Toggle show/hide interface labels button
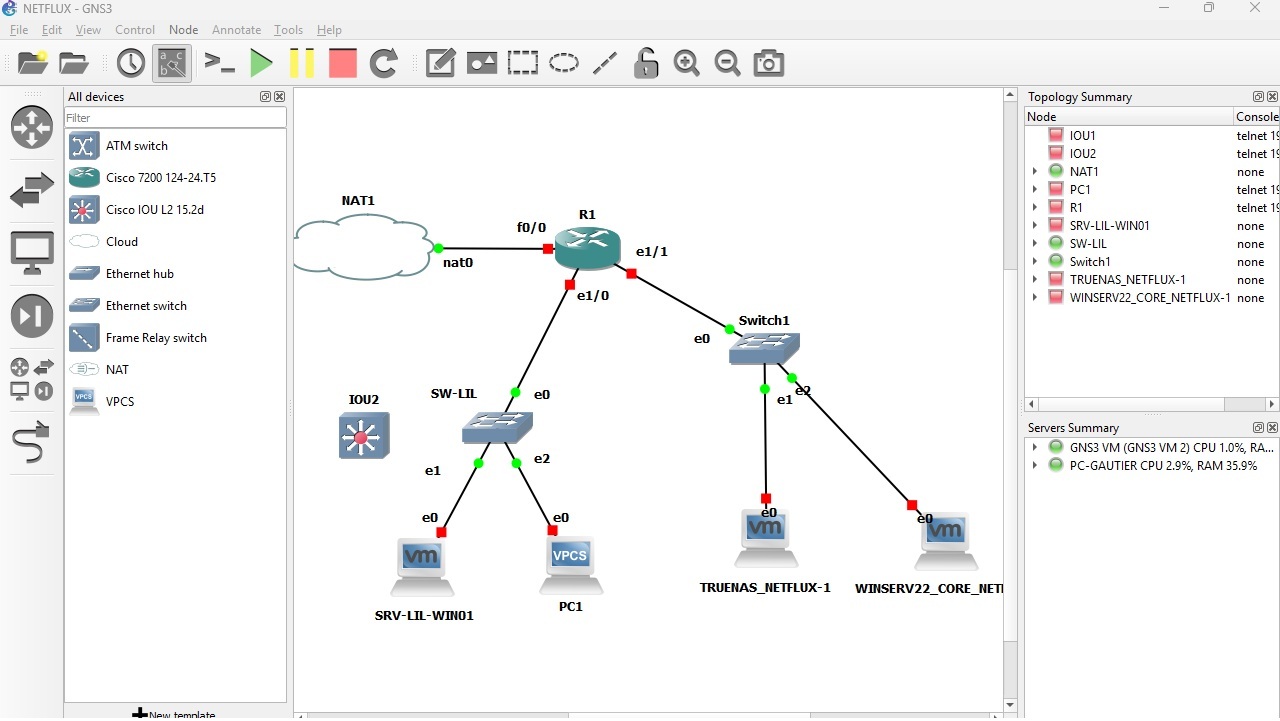The width and height of the screenshot is (1280, 721). point(172,64)
